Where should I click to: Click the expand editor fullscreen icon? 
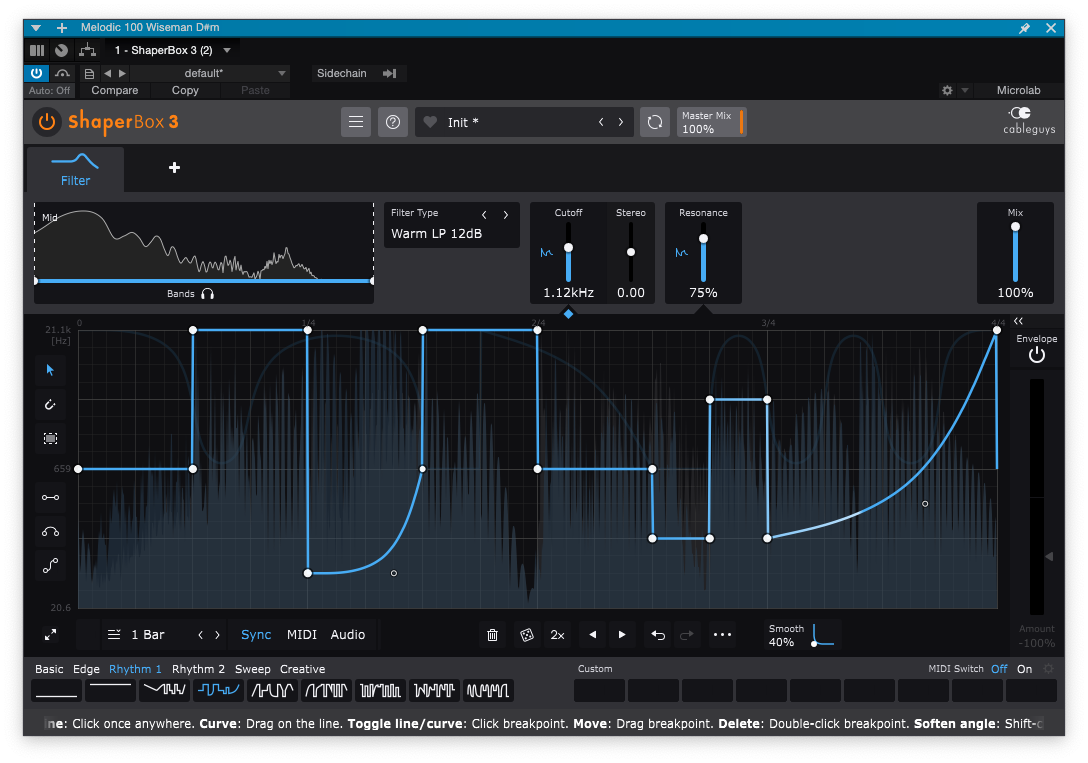[x=51, y=635]
